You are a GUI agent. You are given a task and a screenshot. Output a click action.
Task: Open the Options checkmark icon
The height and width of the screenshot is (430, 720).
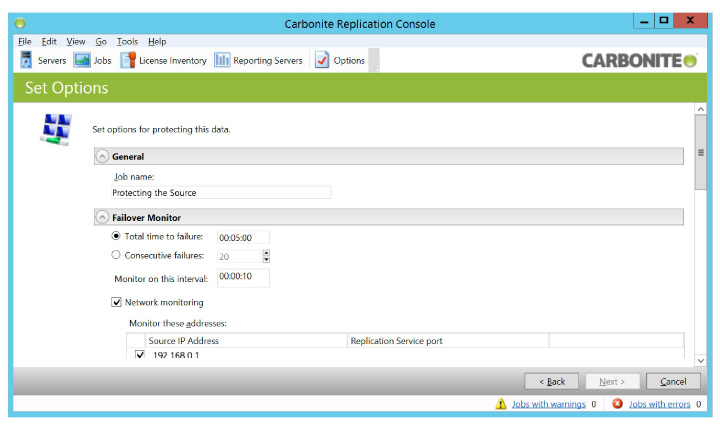322,60
